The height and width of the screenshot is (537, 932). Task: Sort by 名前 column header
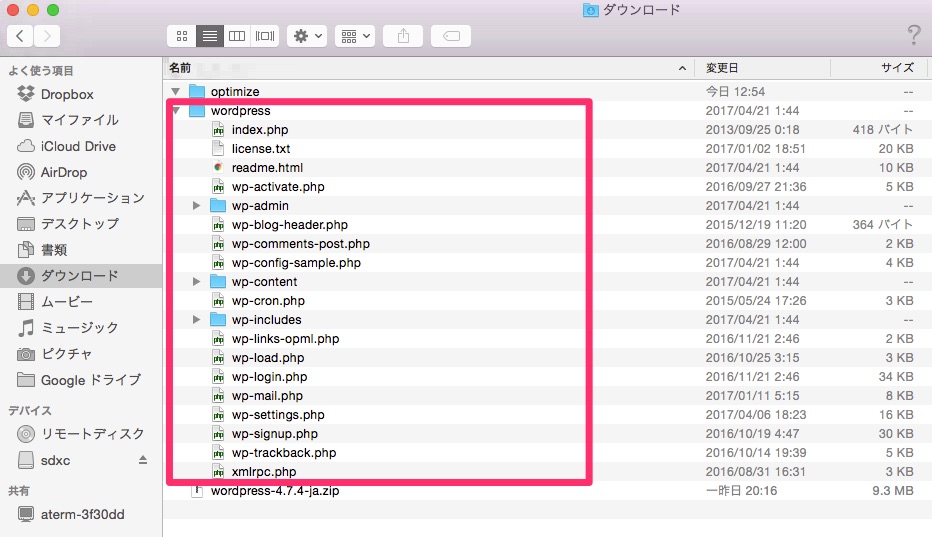(427, 68)
